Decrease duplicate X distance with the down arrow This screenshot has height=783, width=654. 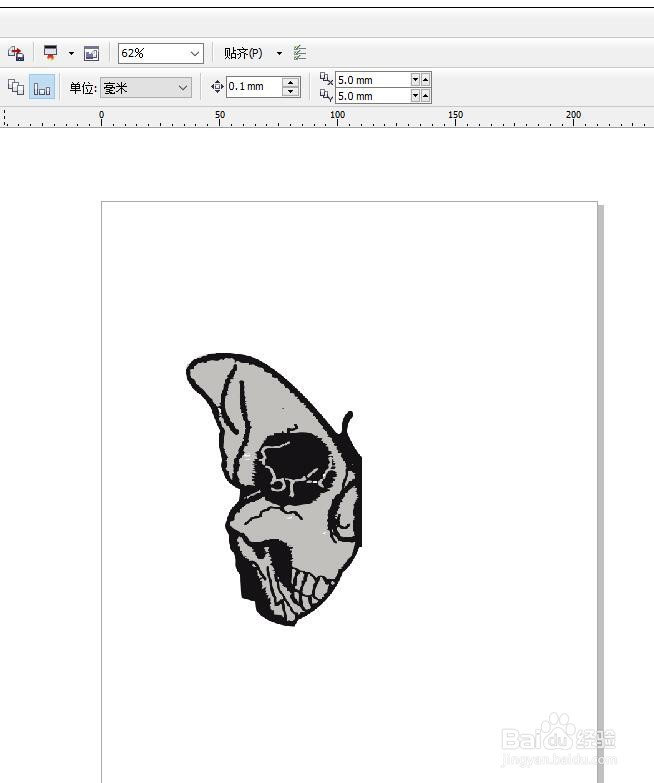click(x=415, y=80)
